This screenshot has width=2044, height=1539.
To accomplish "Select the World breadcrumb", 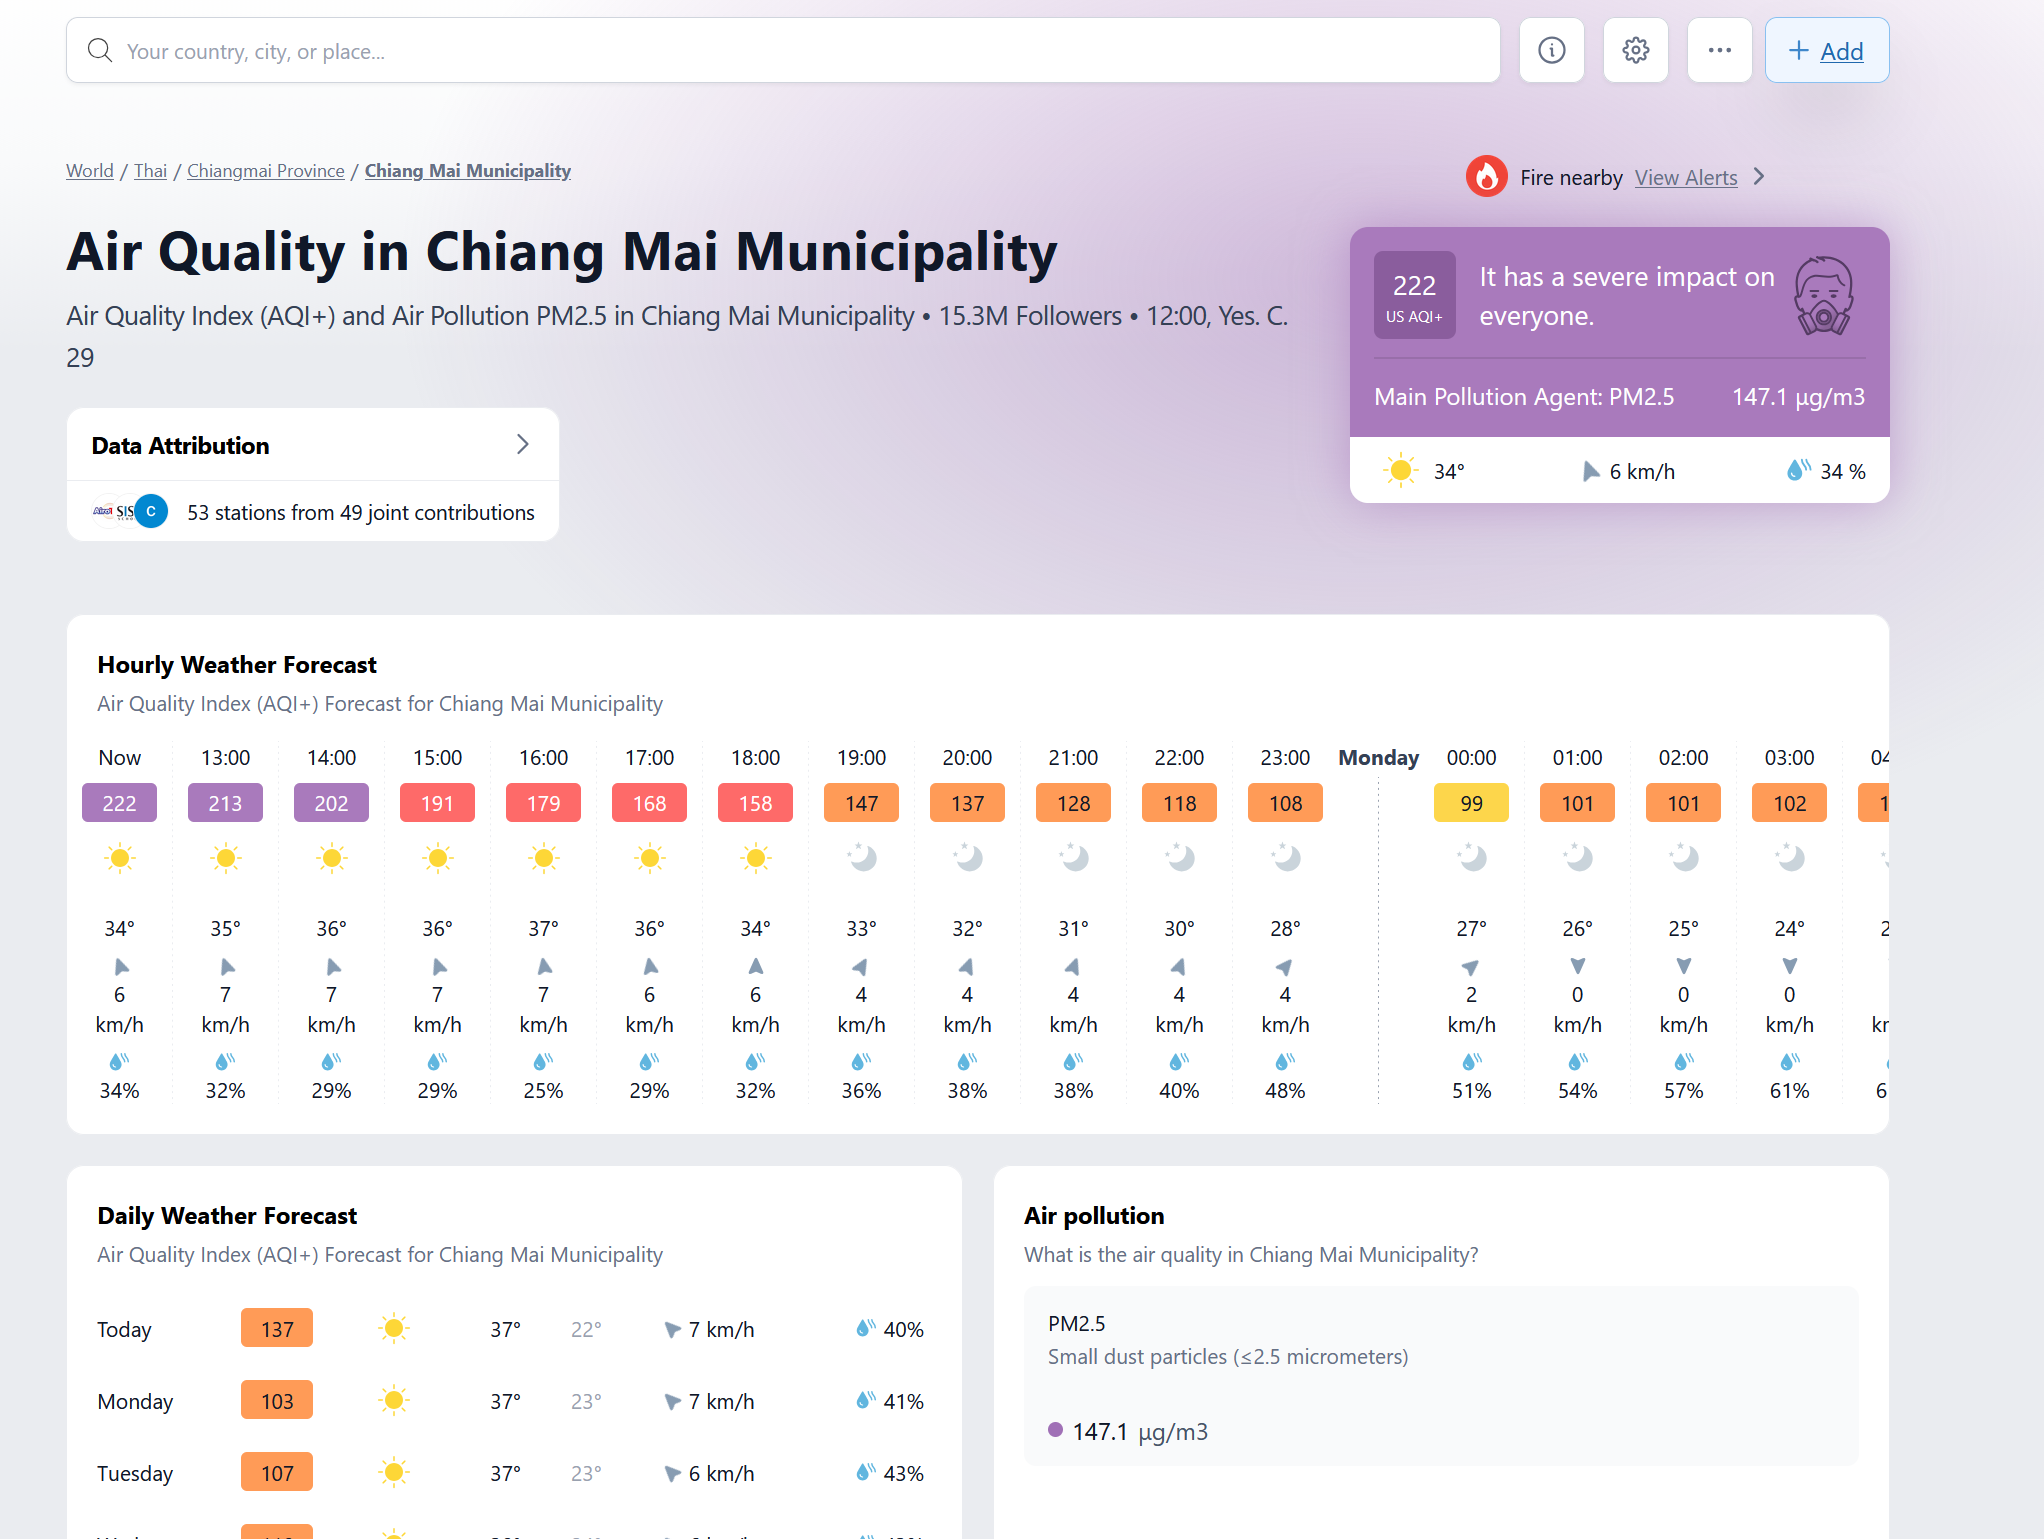I will [x=90, y=171].
